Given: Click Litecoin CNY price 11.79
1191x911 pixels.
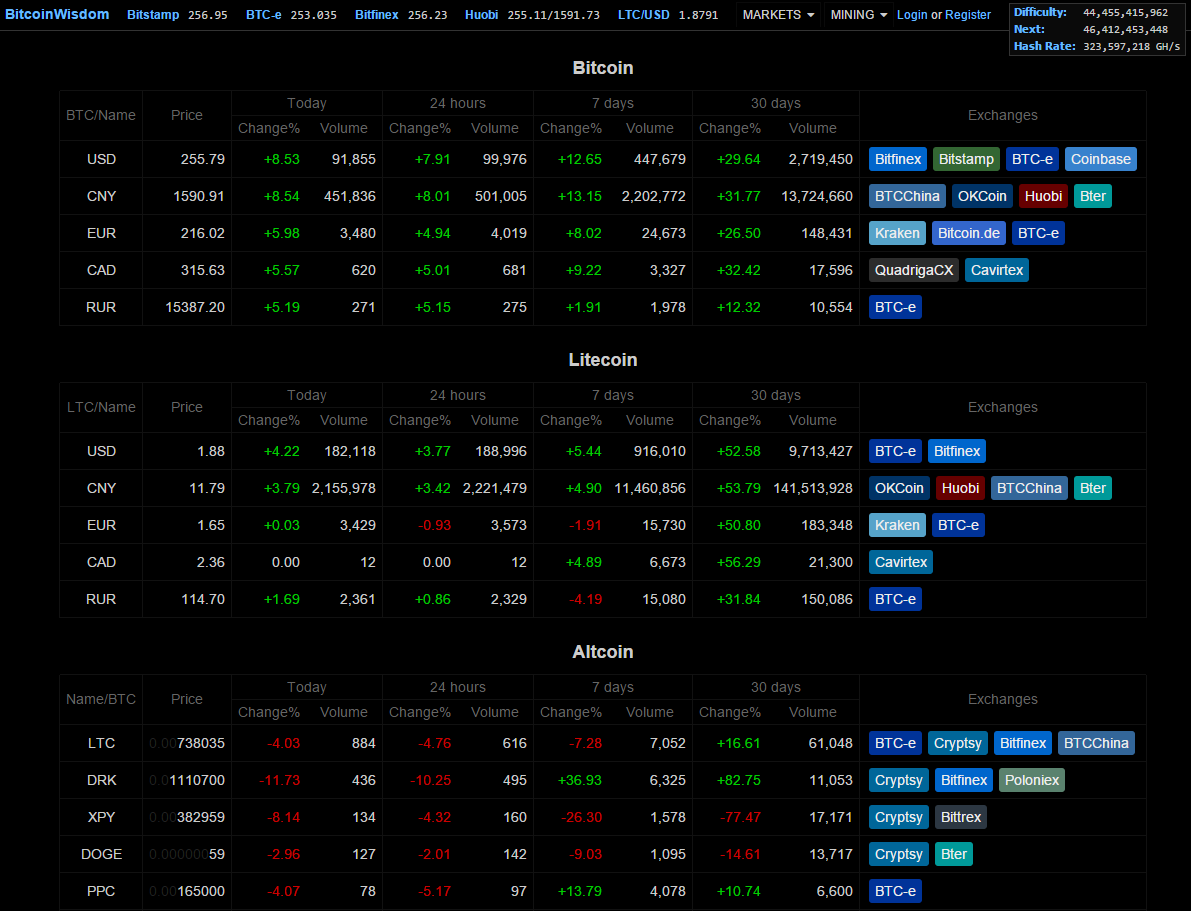Looking at the screenshot, I should (x=207, y=488).
